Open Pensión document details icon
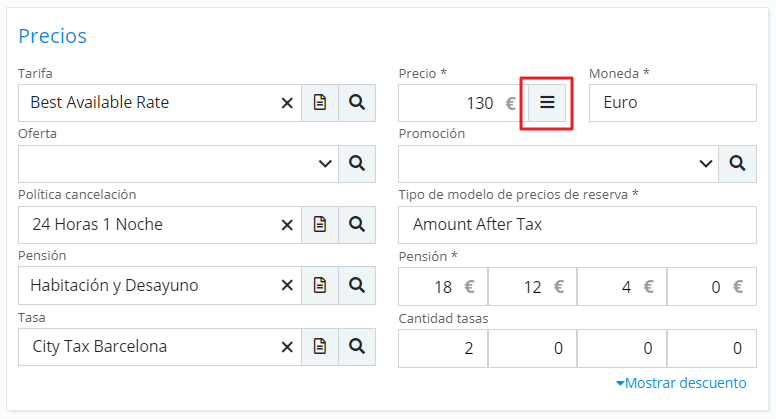Screen dimensions: 776x419 (320, 286)
